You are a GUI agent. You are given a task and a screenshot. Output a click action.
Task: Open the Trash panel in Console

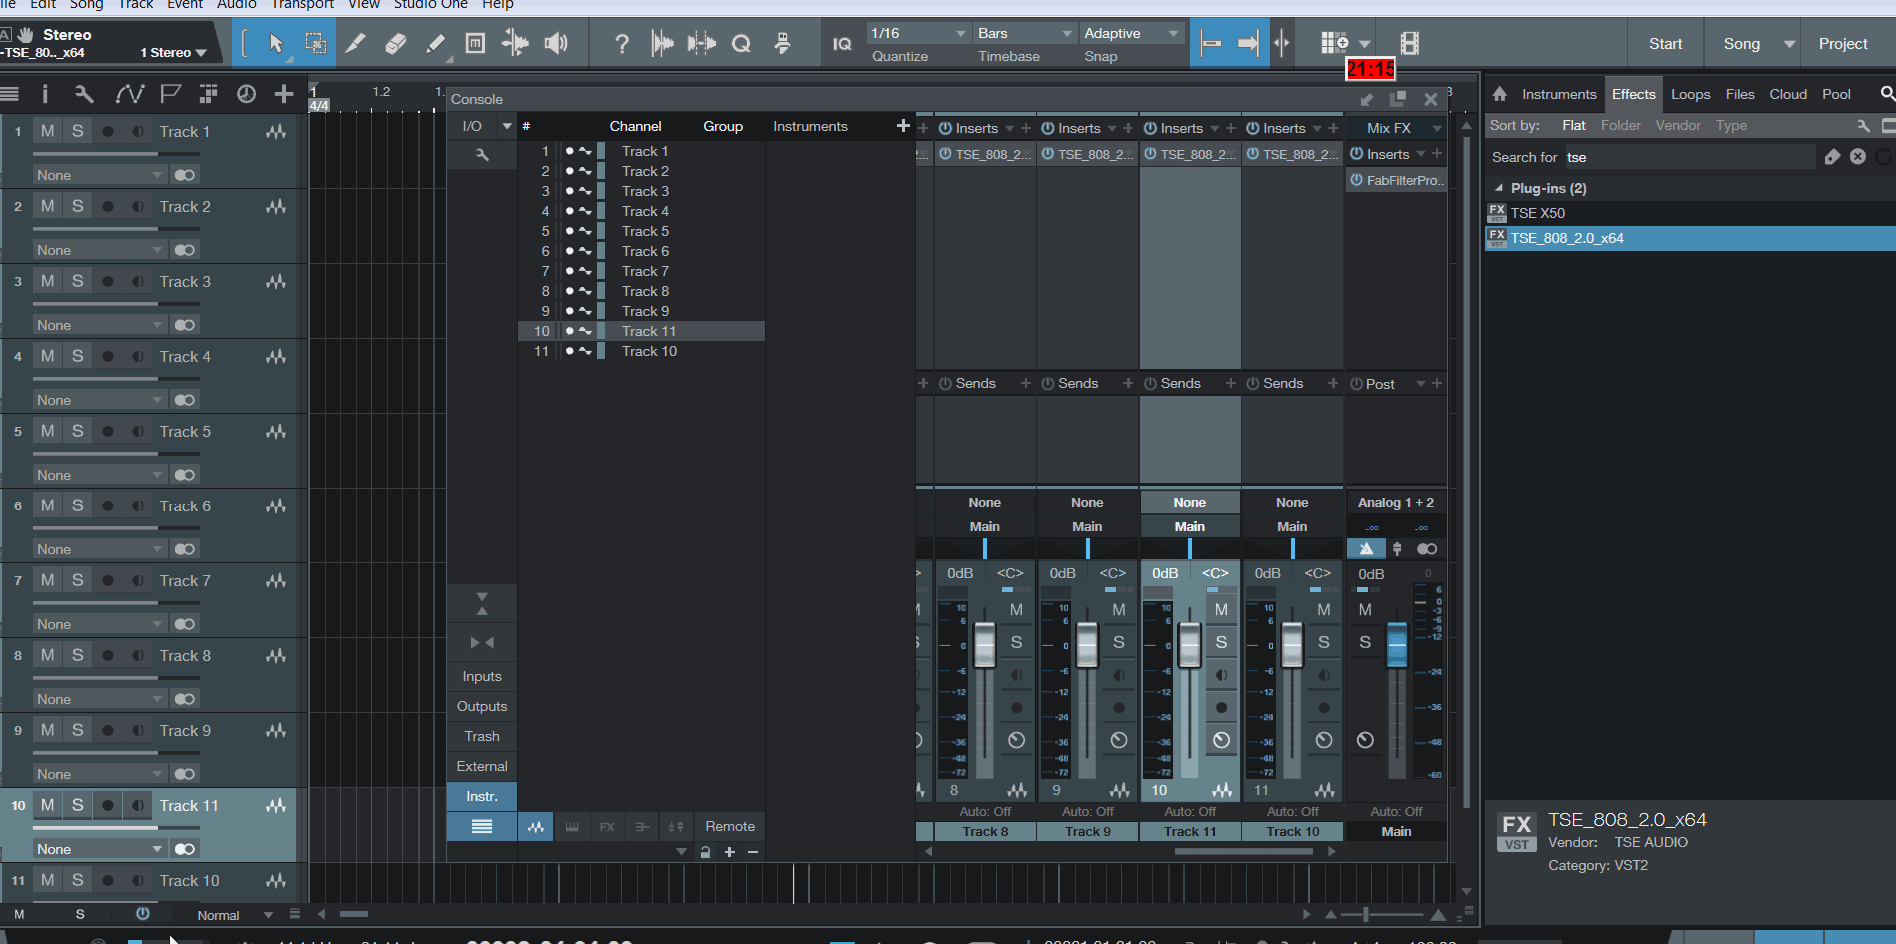point(482,736)
